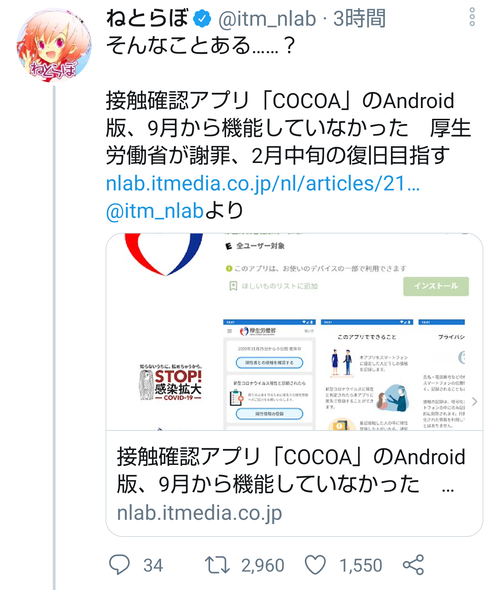Click the link card headline about COCOA
The height and width of the screenshot is (590, 500).
pyautogui.click(x=290, y=470)
